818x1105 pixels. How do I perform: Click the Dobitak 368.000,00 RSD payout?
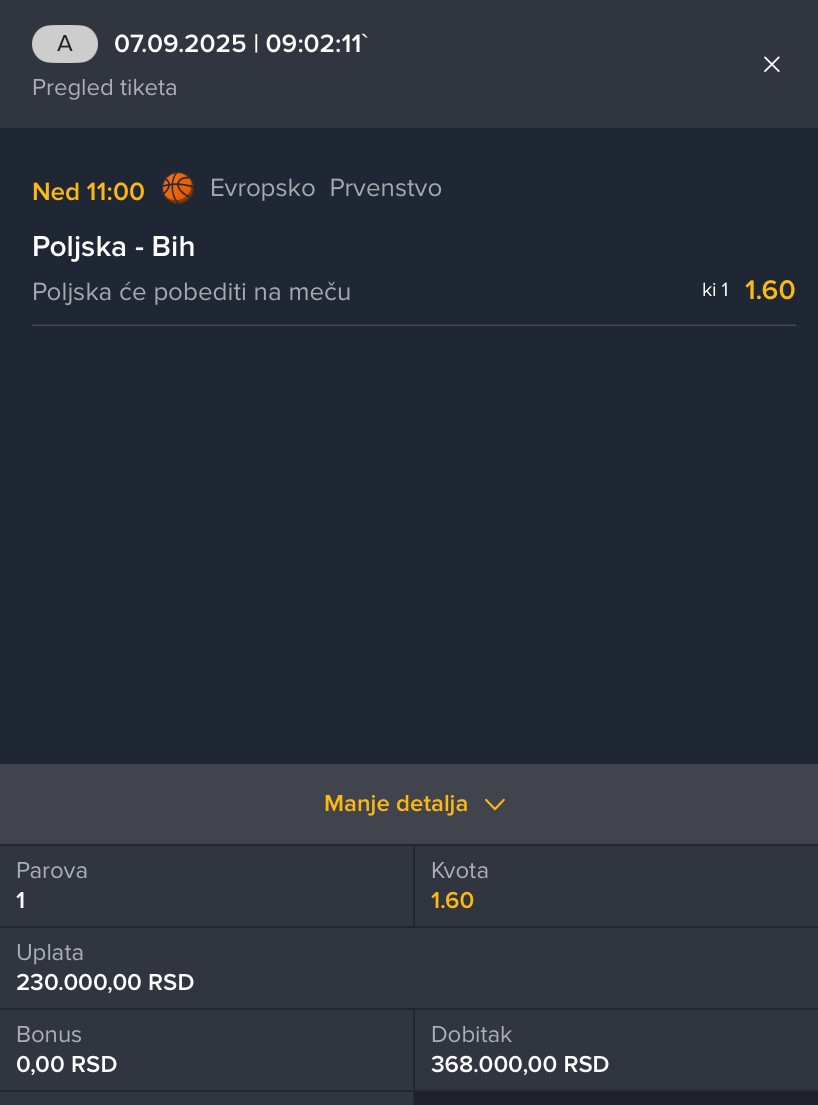pos(519,1064)
